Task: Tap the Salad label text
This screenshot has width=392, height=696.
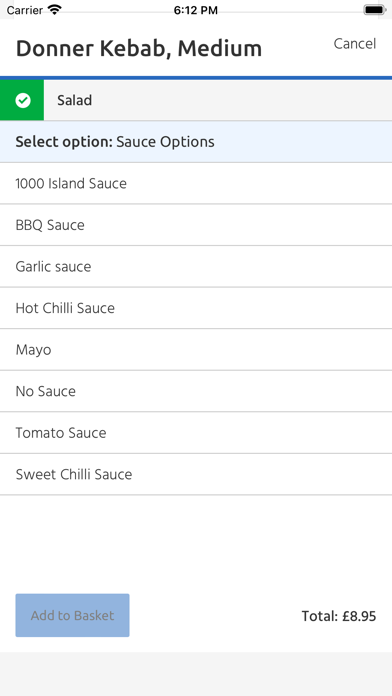Action: click(75, 100)
